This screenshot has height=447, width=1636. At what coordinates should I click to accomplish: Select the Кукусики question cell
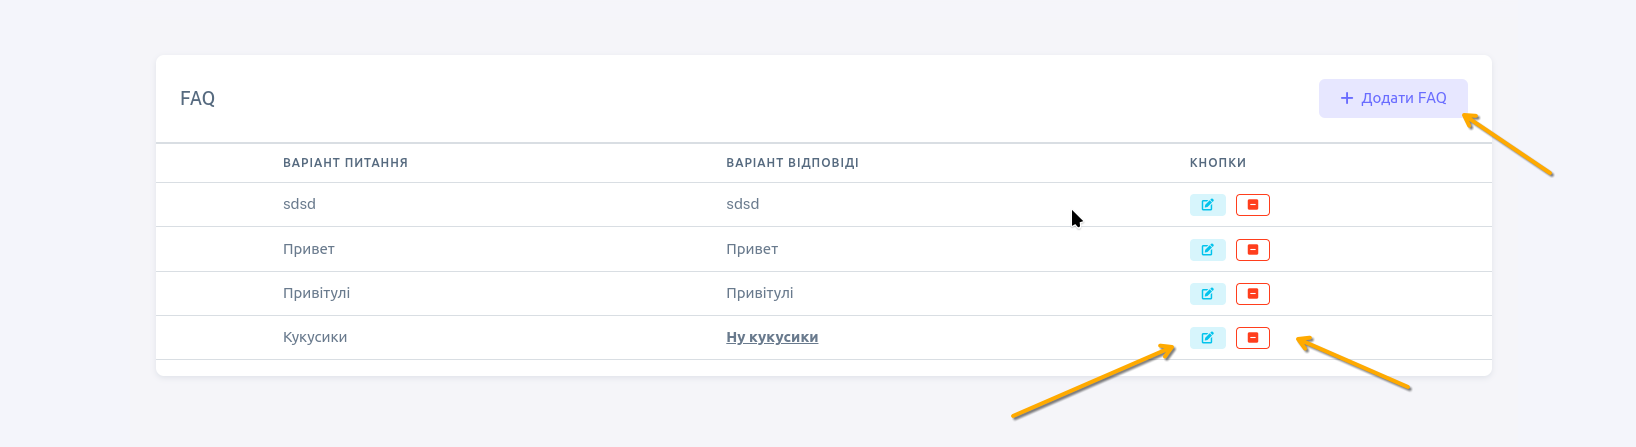[315, 337]
